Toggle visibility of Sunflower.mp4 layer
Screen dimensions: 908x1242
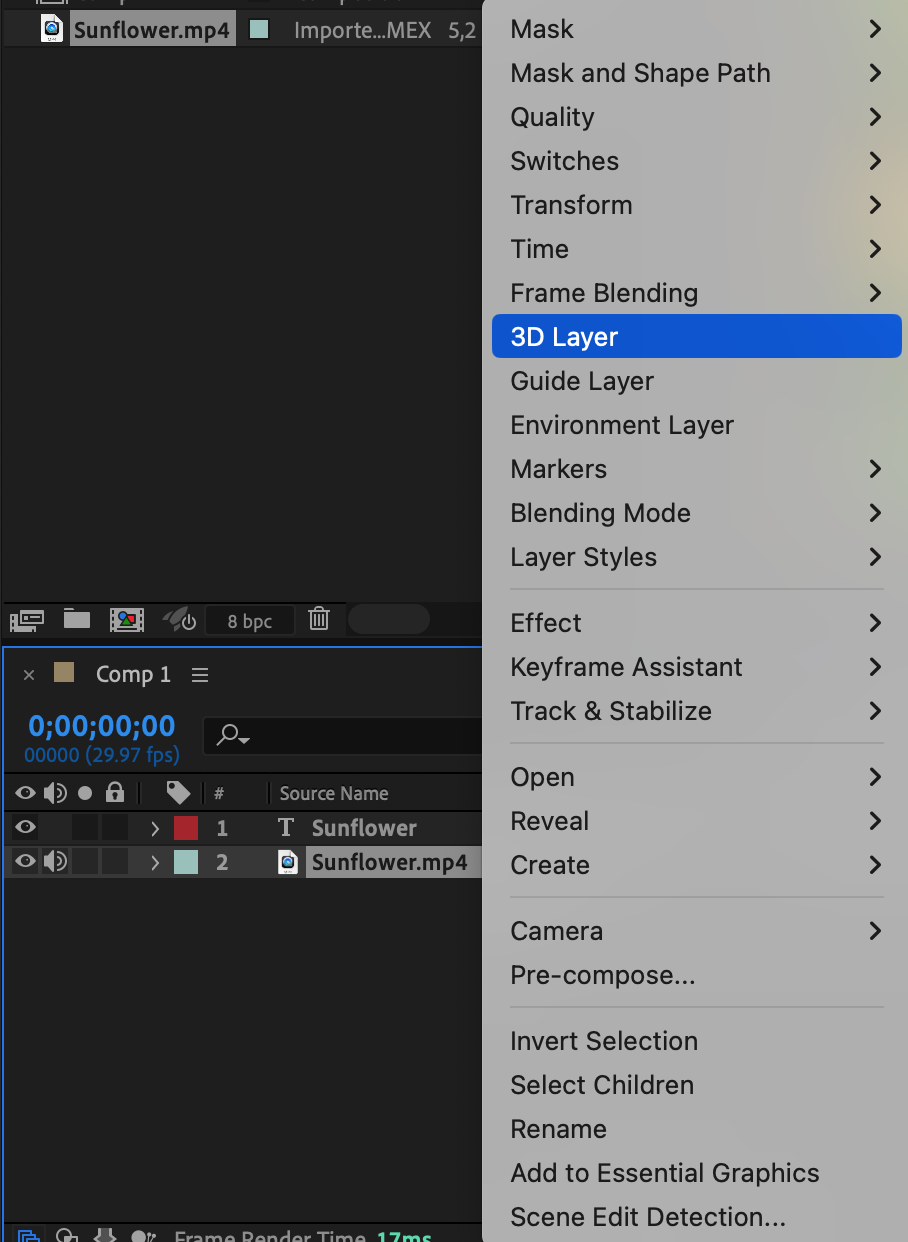coord(26,862)
